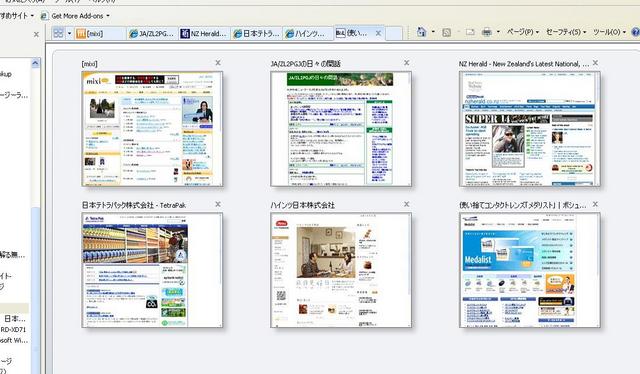Open the Medalist contact lens thumbnail
Image resolution: width=640 pixels, height=374 pixels.
click(x=530, y=270)
